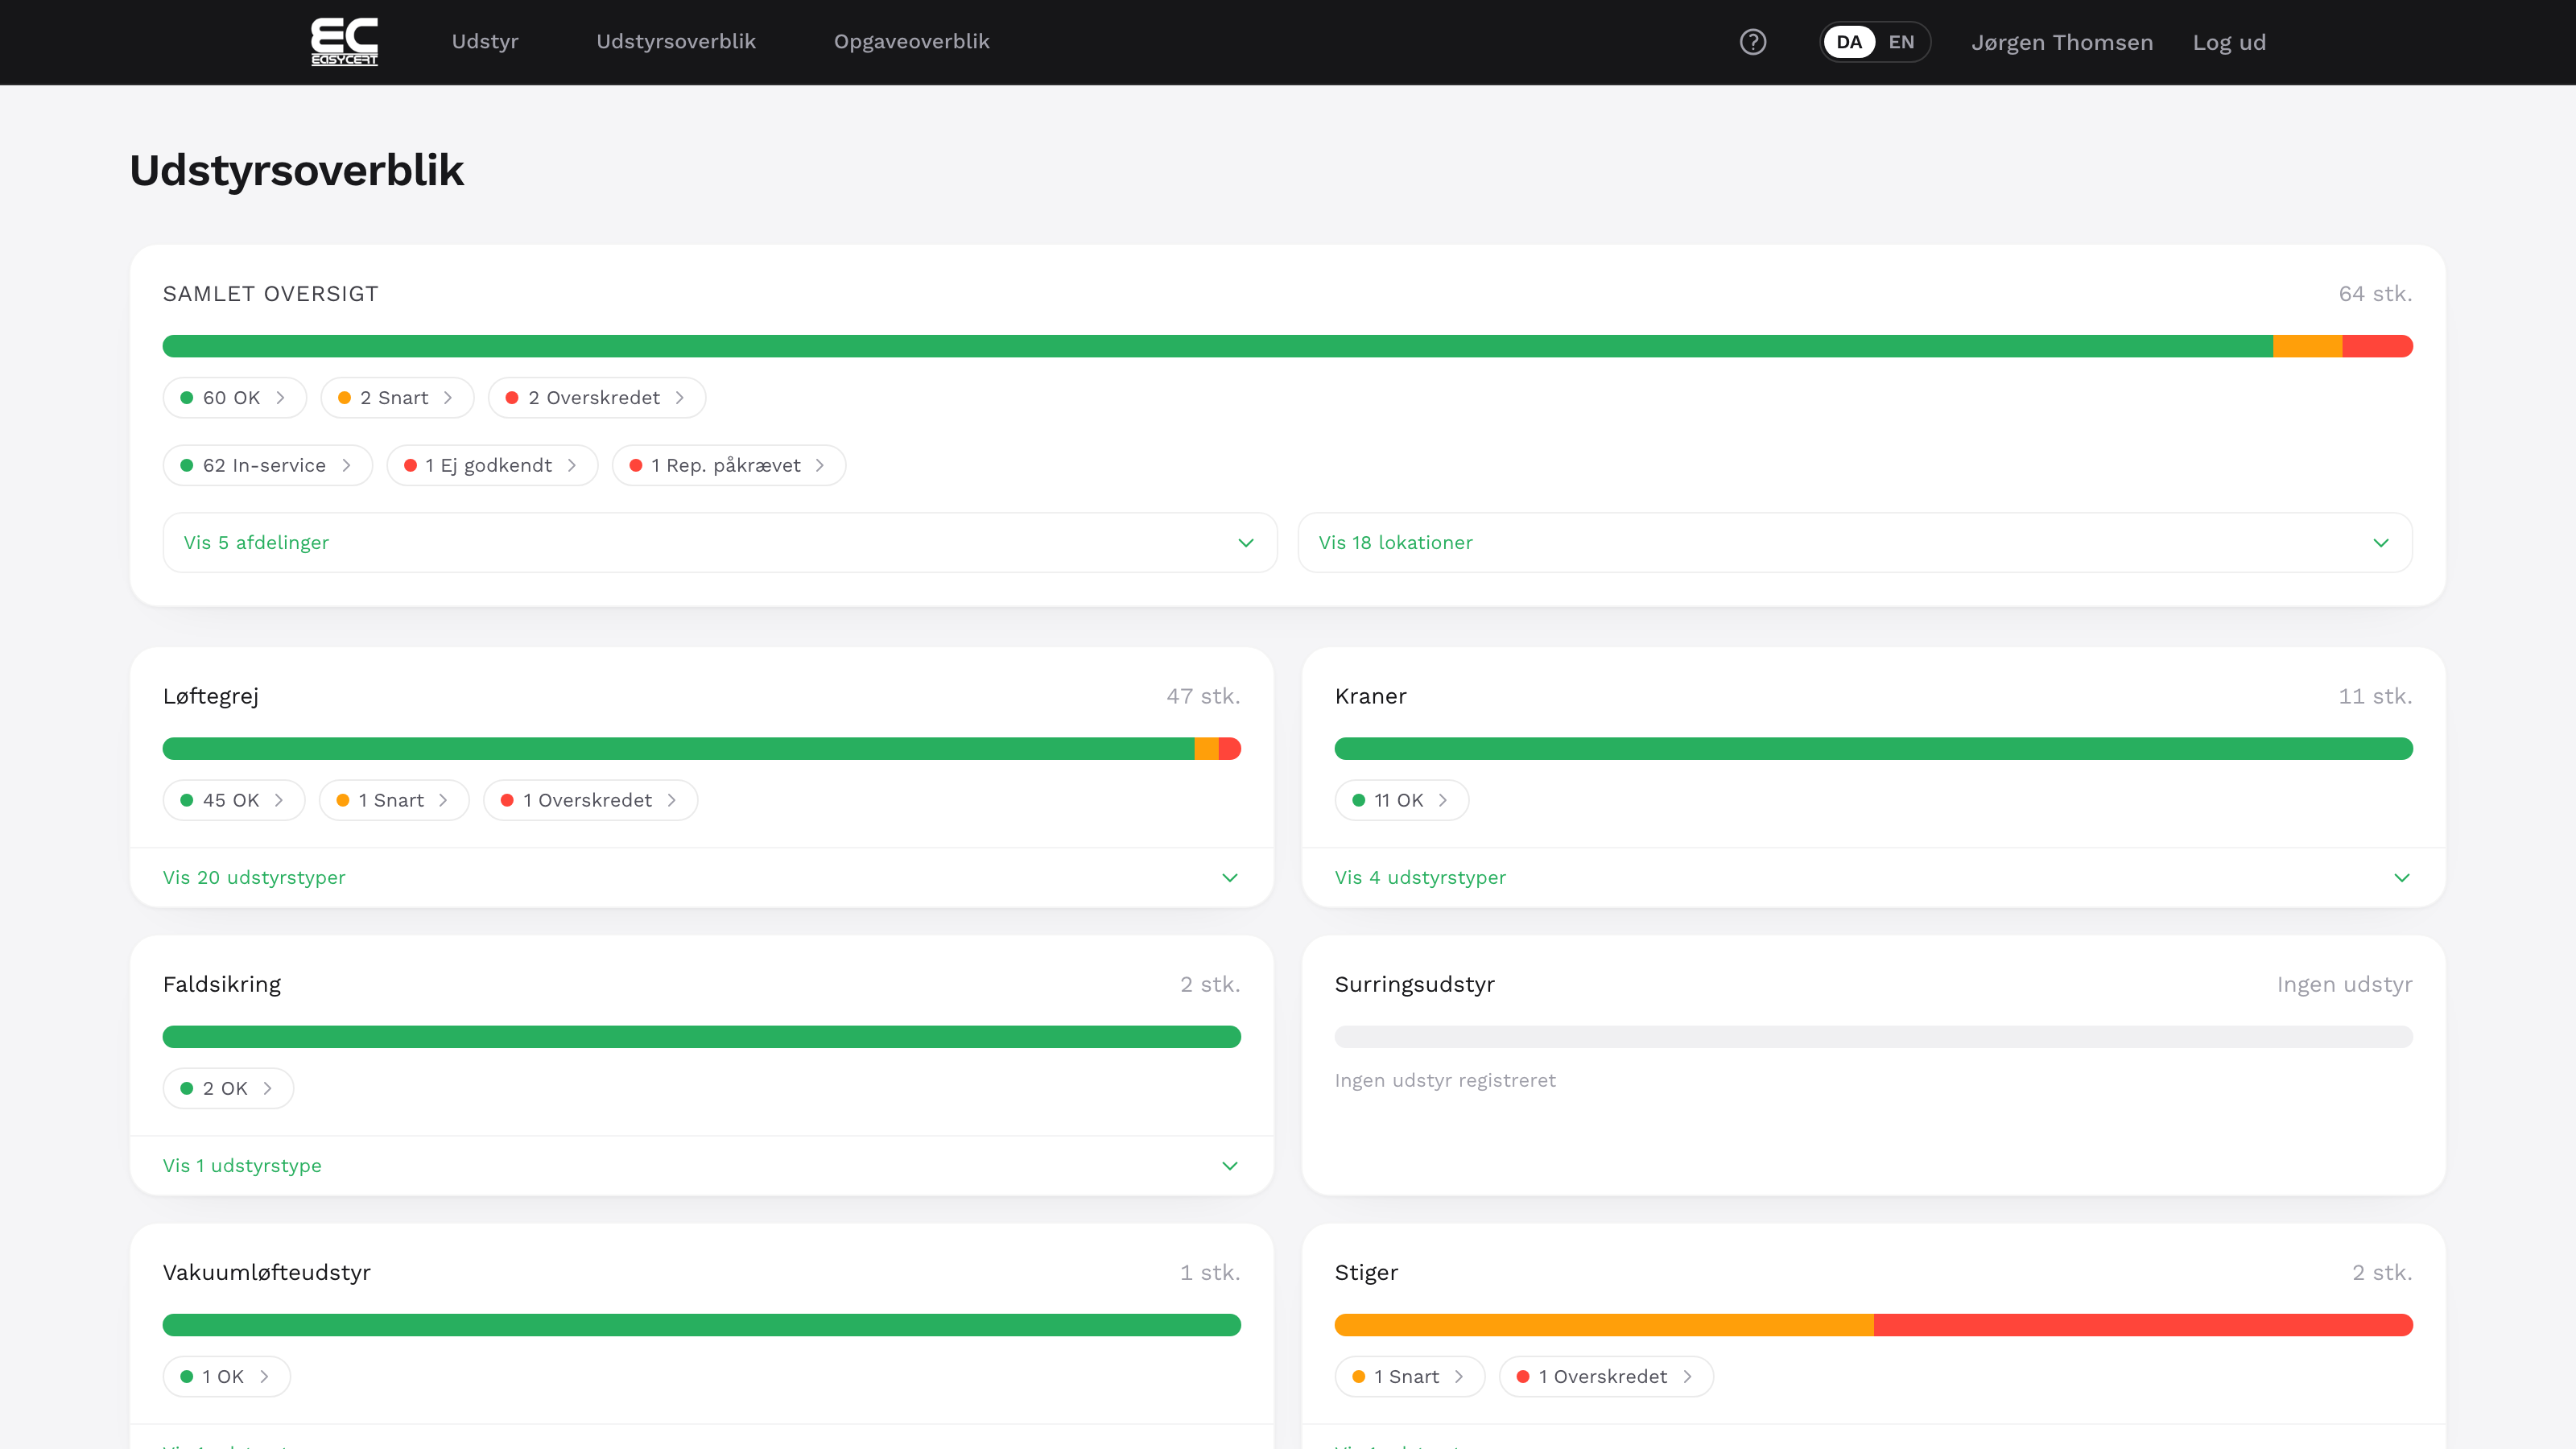Open 1 Snart chip under Stiger
2576x1449 pixels.
(x=1410, y=1377)
